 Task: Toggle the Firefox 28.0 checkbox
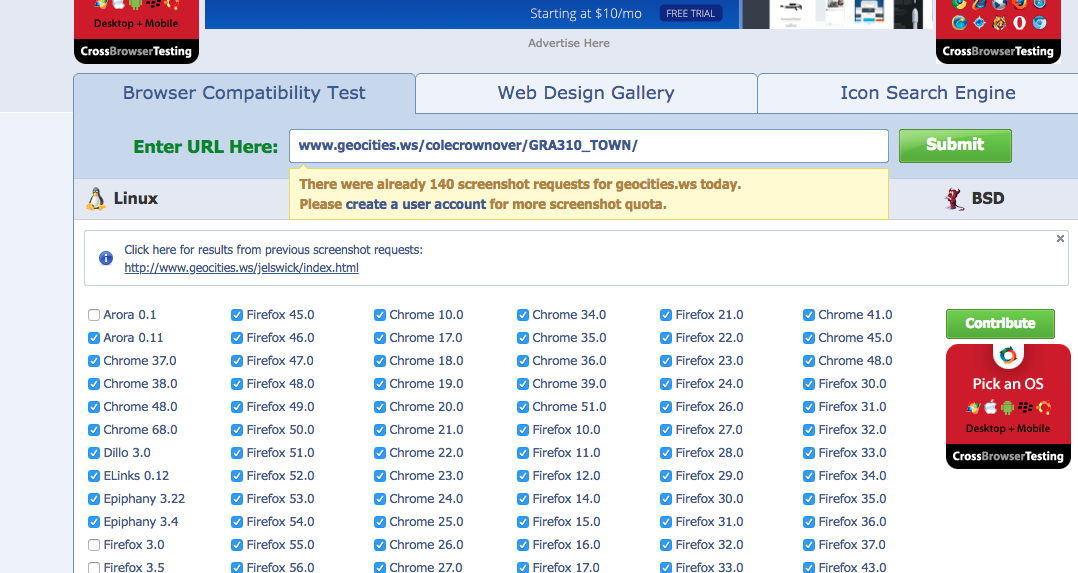point(666,453)
